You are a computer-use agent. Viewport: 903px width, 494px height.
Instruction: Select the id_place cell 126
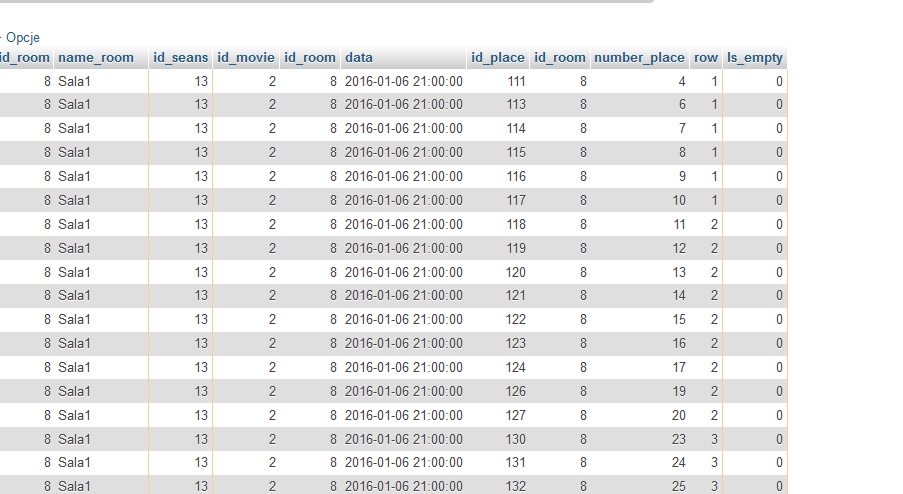[515, 392]
